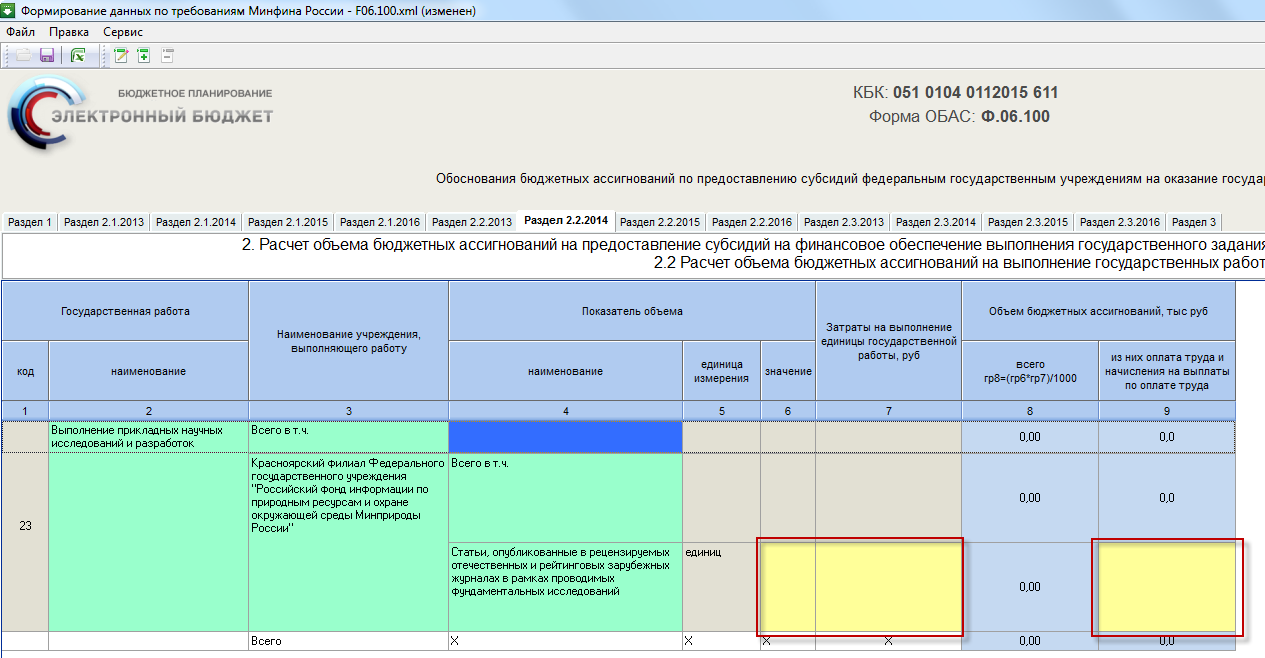This screenshot has width=1265, height=658.
Task: Click the edit row pencil icon
Action: (121, 56)
